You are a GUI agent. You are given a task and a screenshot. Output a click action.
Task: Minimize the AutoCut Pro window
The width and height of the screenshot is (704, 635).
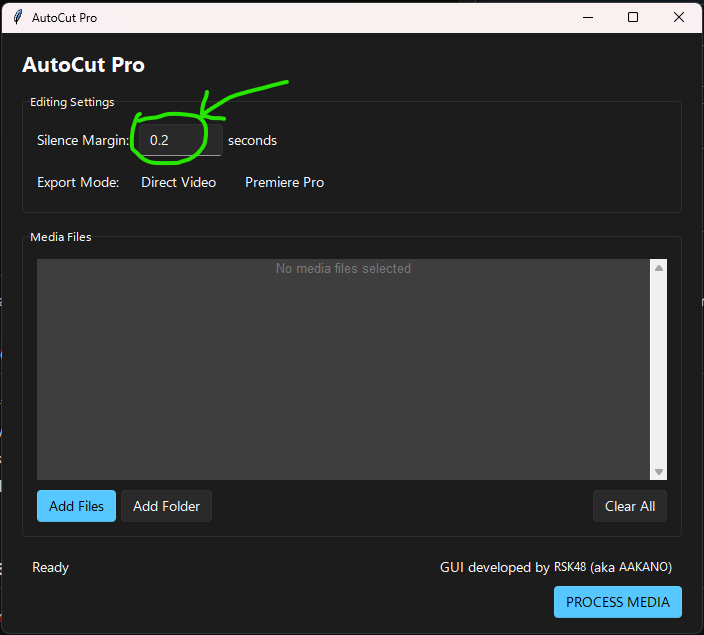(588, 18)
